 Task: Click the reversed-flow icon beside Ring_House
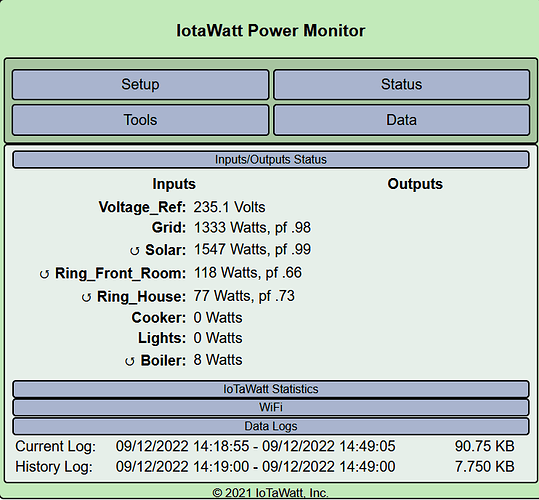pos(86,297)
